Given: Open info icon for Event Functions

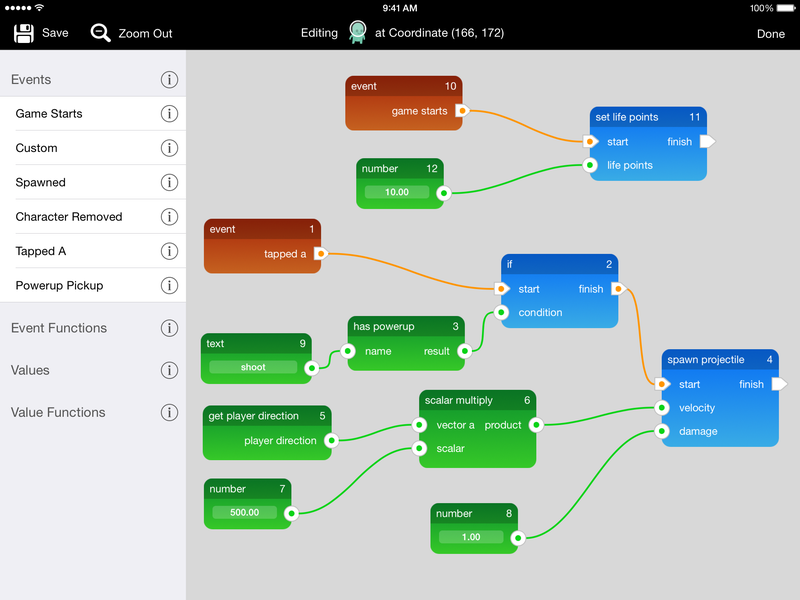Looking at the screenshot, I should click(x=169, y=328).
